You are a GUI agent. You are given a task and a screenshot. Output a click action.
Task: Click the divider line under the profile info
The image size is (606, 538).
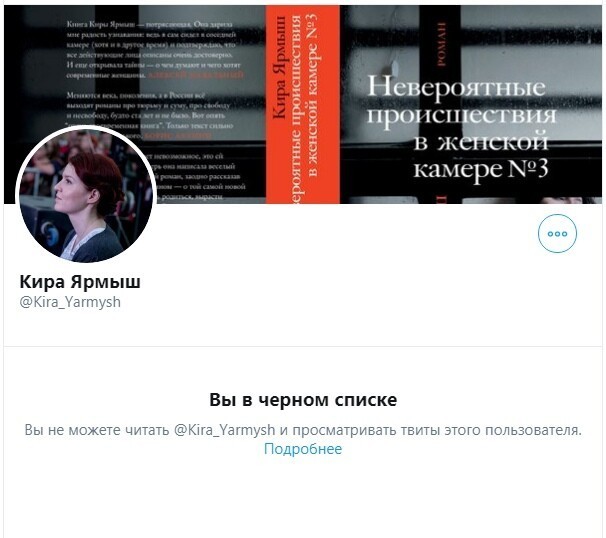pos(303,346)
